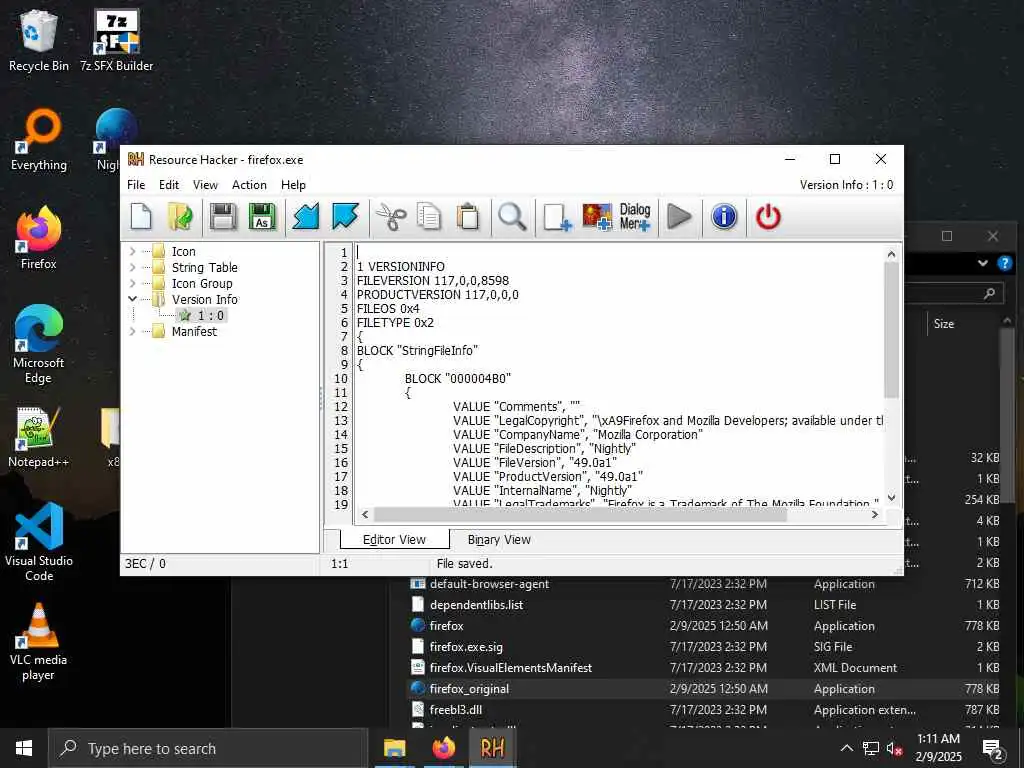Open About with the blue info icon
Image resolution: width=1024 pixels, height=768 pixels.
(x=724, y=217)
